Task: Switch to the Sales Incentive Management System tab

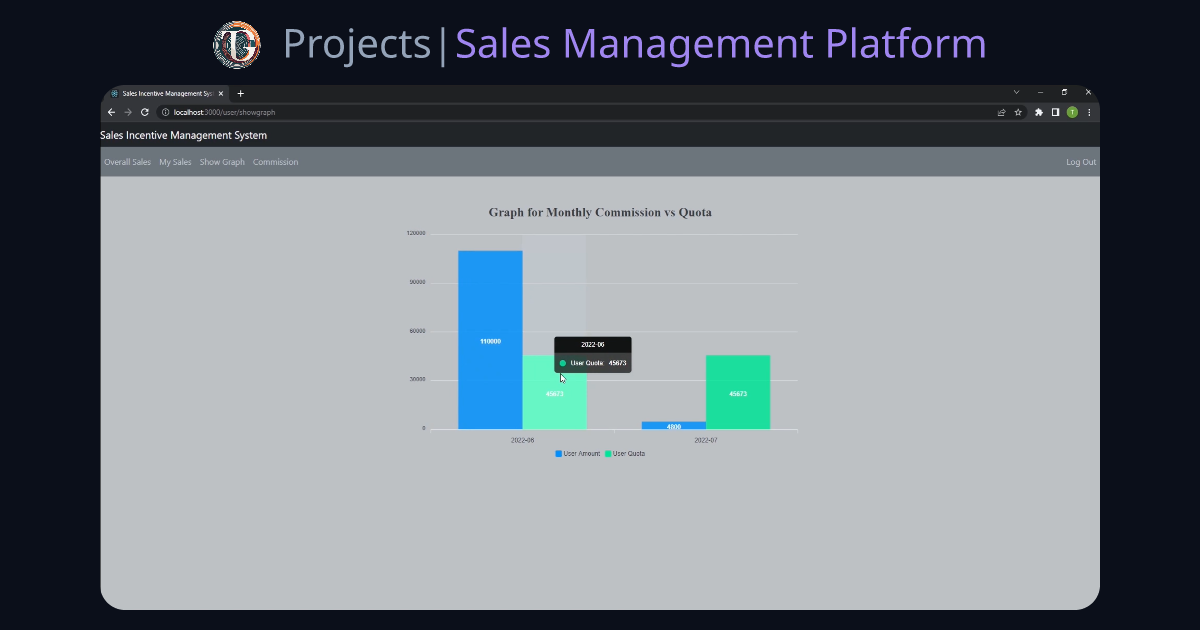Action: [x=165, y=93]
